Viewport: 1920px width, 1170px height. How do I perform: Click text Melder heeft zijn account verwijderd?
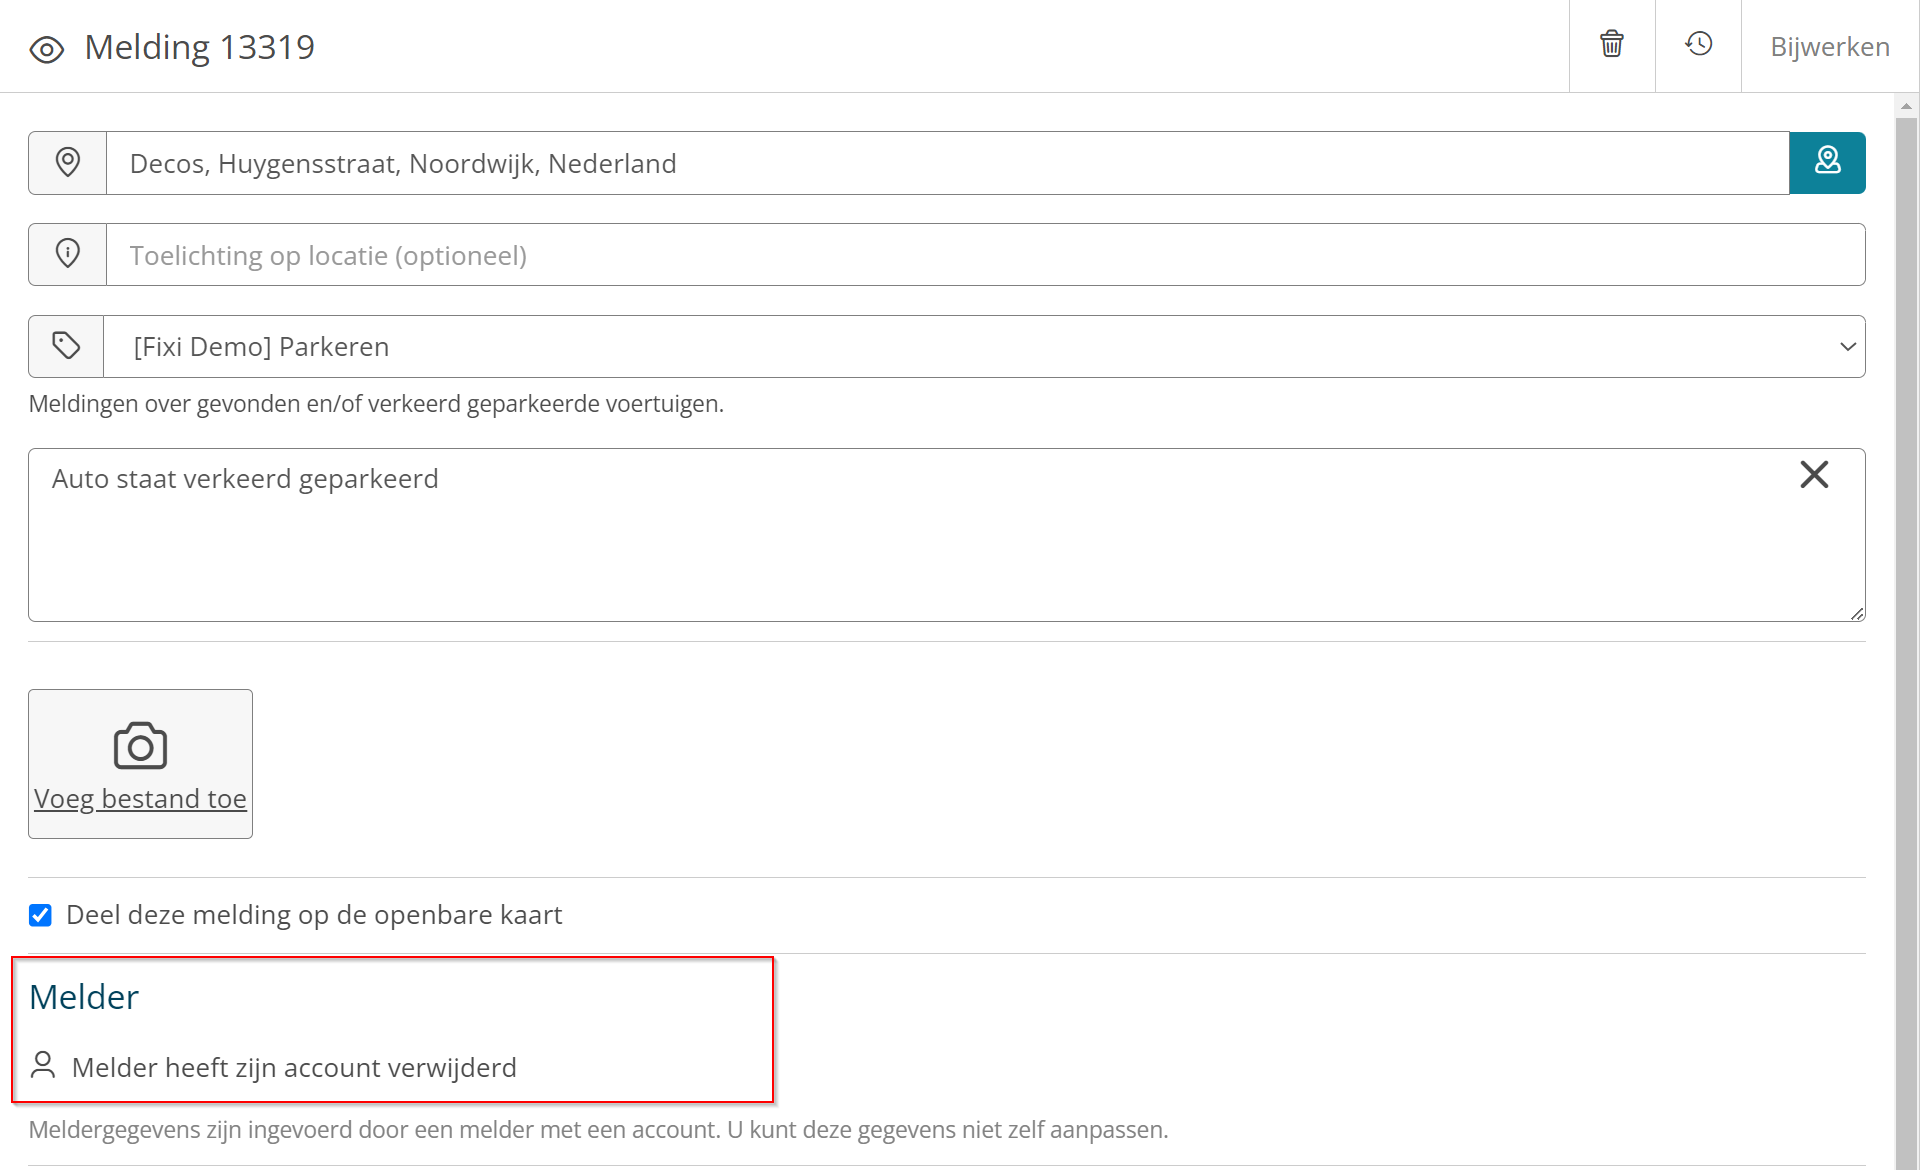pos(294,1068)
